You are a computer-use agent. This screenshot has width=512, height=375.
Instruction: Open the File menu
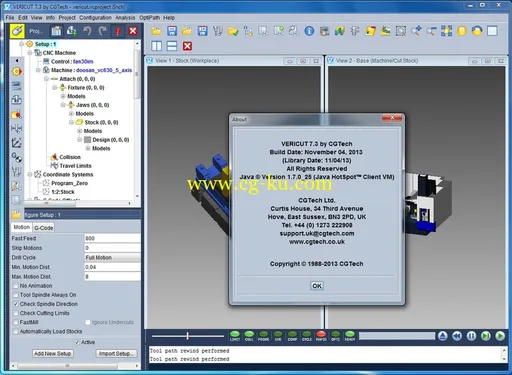point(10,17)
